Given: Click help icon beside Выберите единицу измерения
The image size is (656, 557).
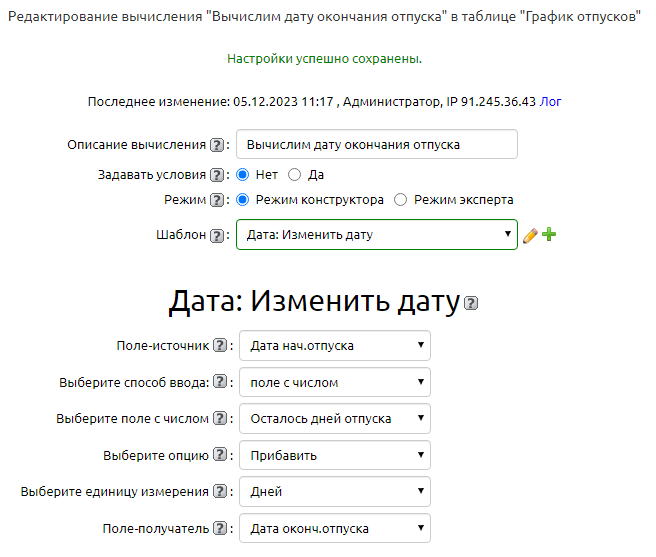Looking at the screenshot, I should [x=220, y=492].
